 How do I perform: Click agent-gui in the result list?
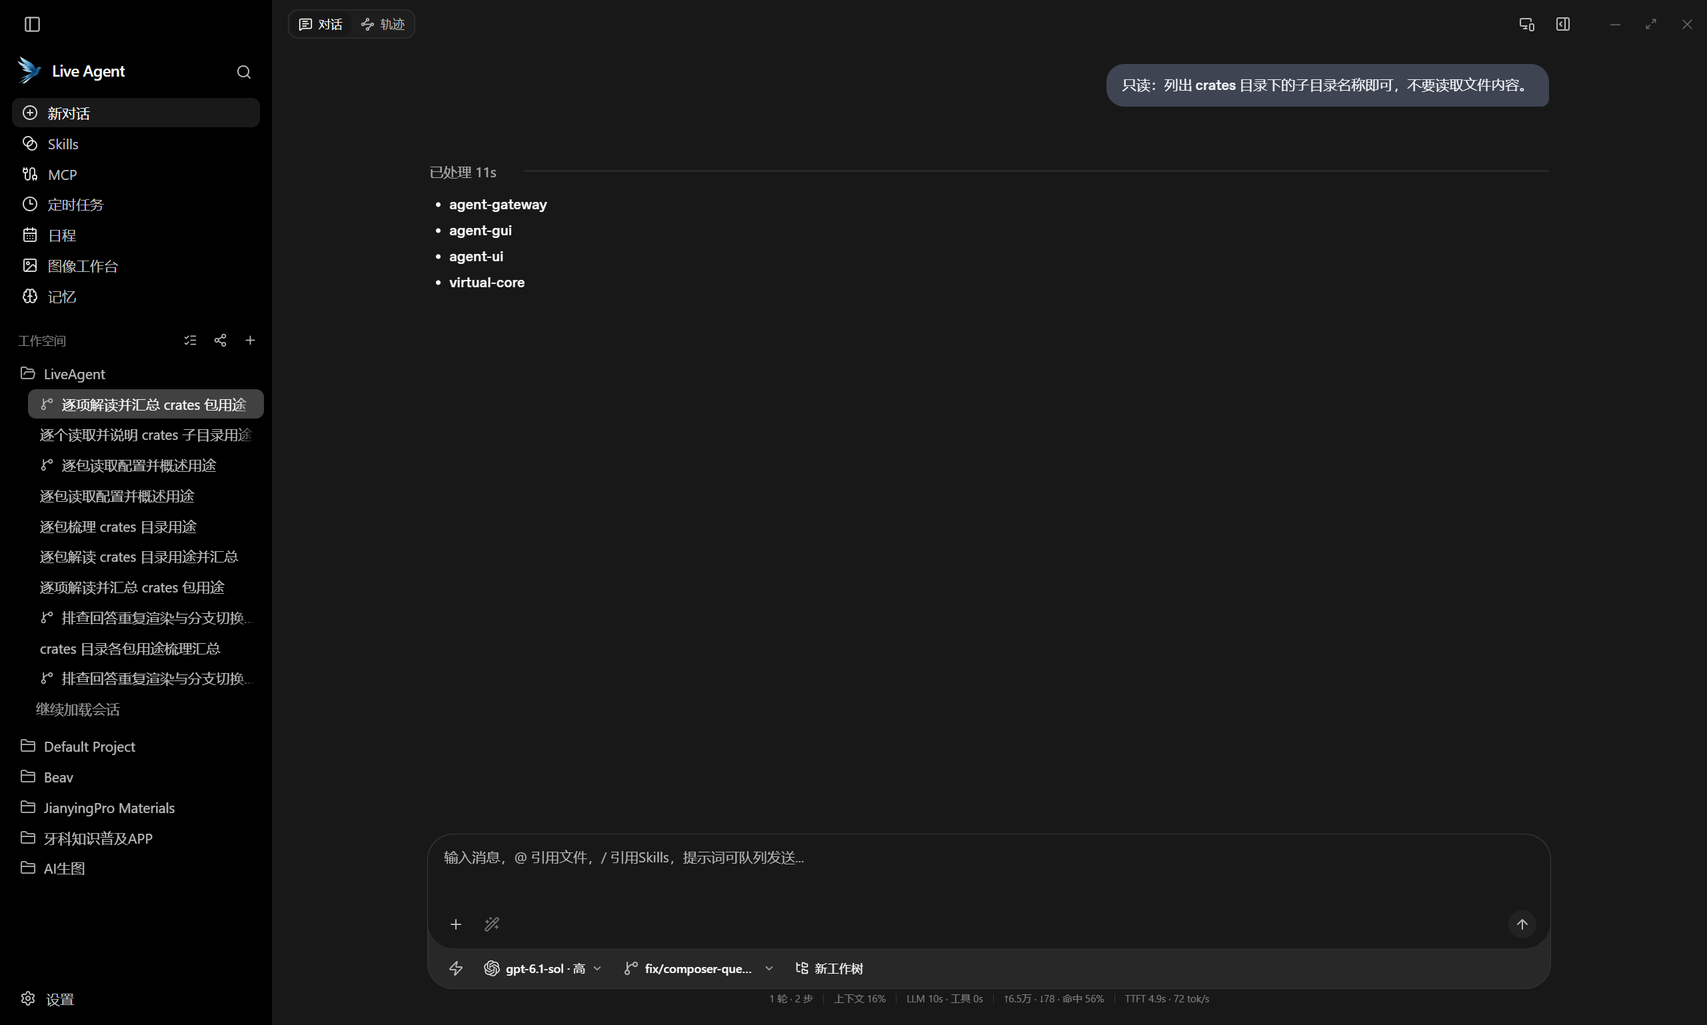480,230
